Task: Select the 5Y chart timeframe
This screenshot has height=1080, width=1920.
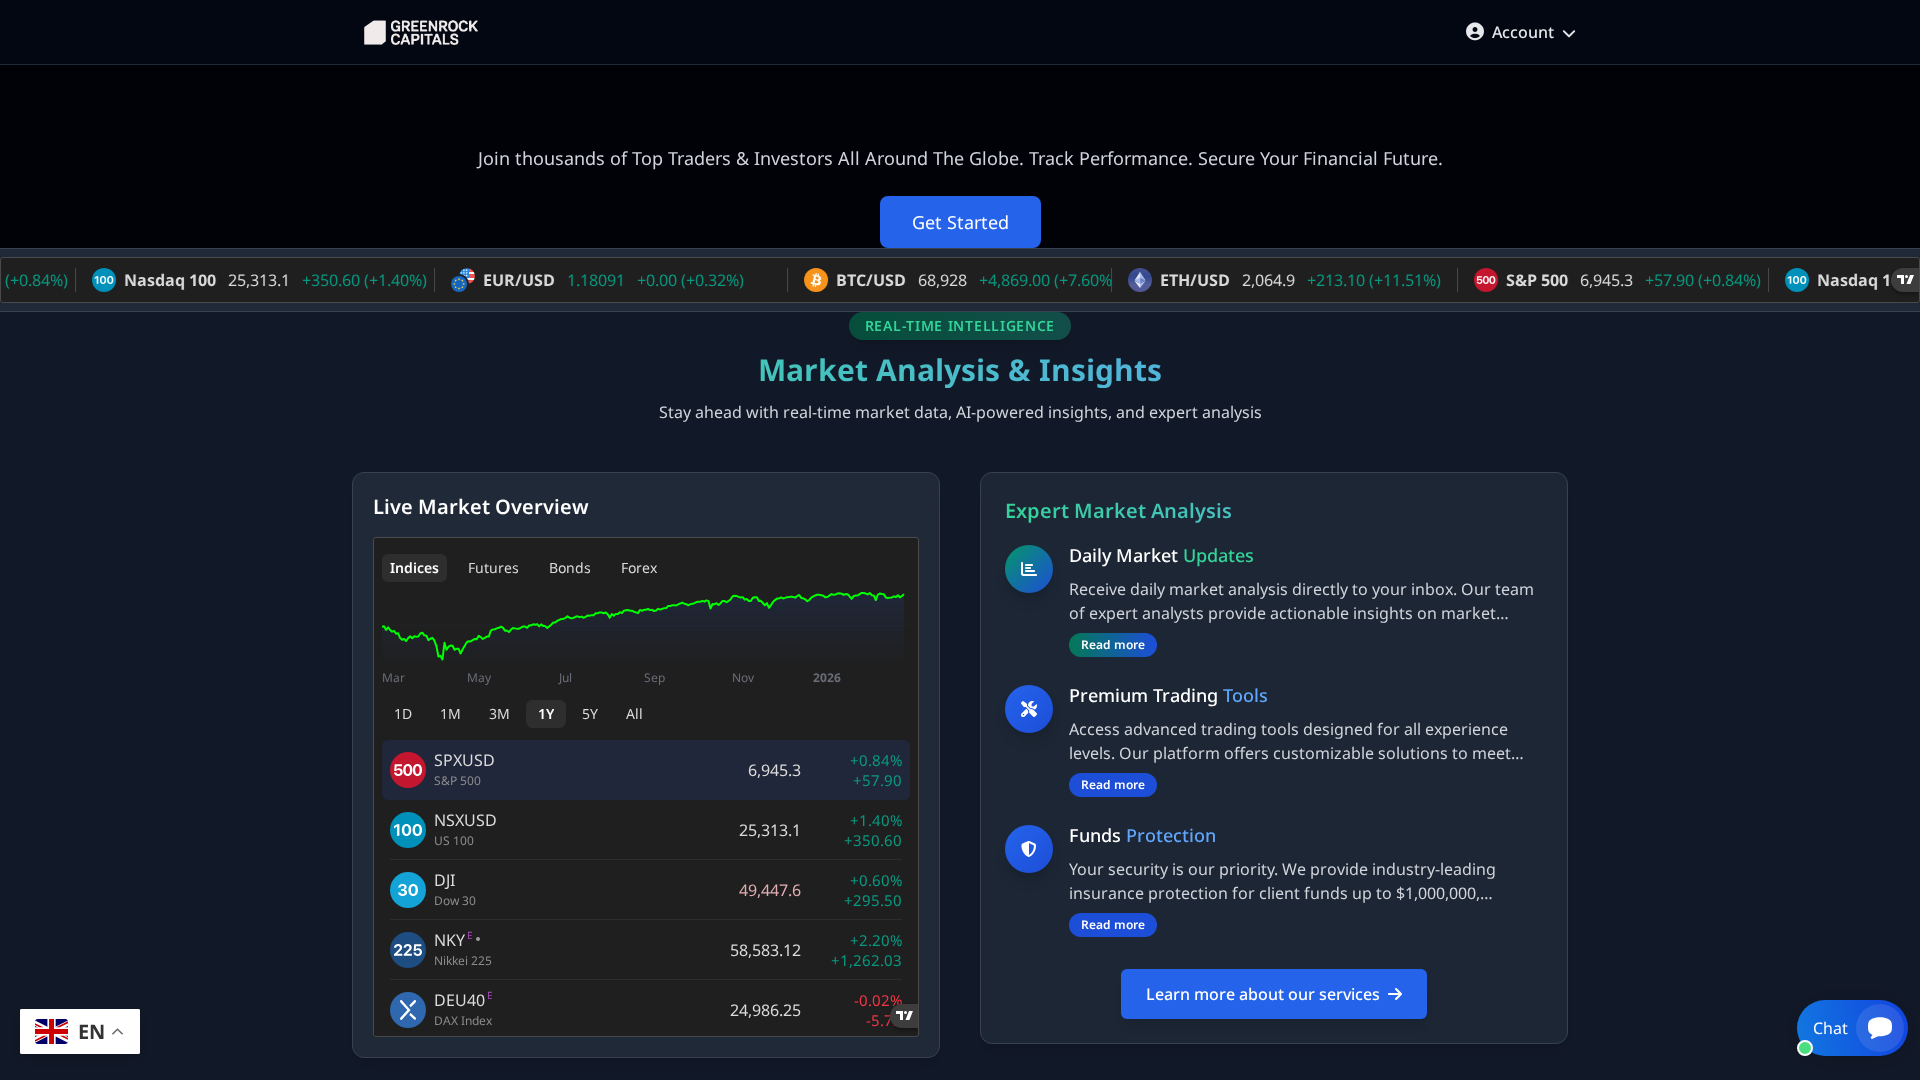Action: (x=589, y=714)
